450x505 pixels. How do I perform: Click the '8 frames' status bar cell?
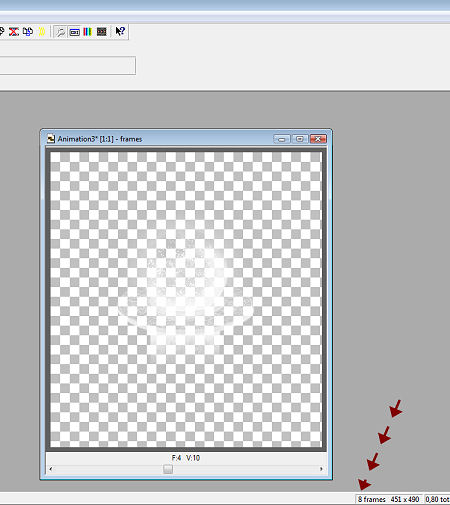coord(372,499)
